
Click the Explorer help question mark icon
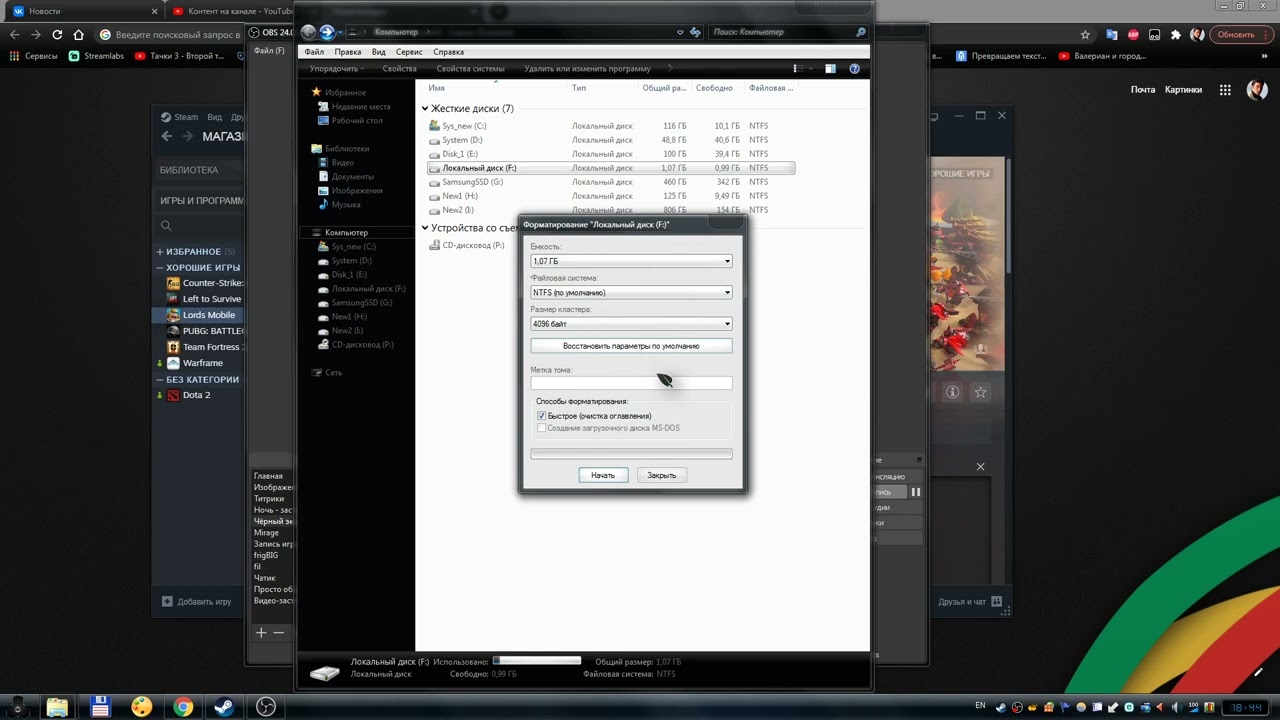(854, 69)
